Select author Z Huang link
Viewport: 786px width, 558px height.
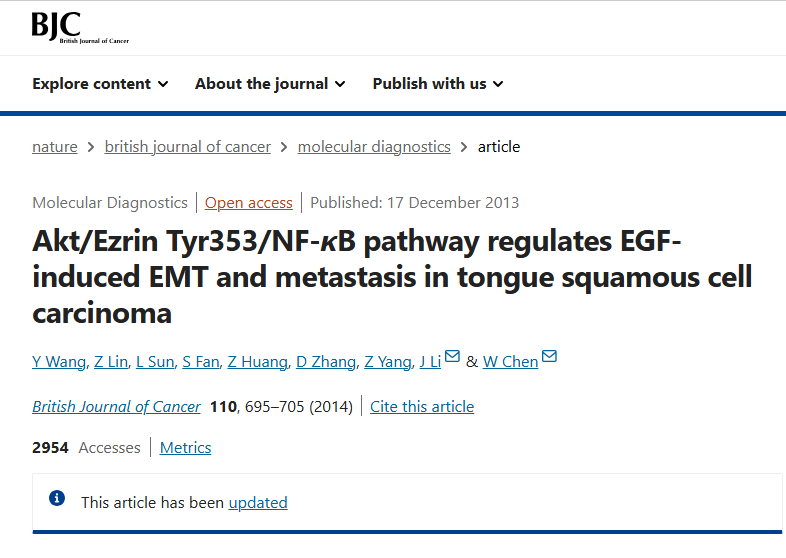[258, 361]
